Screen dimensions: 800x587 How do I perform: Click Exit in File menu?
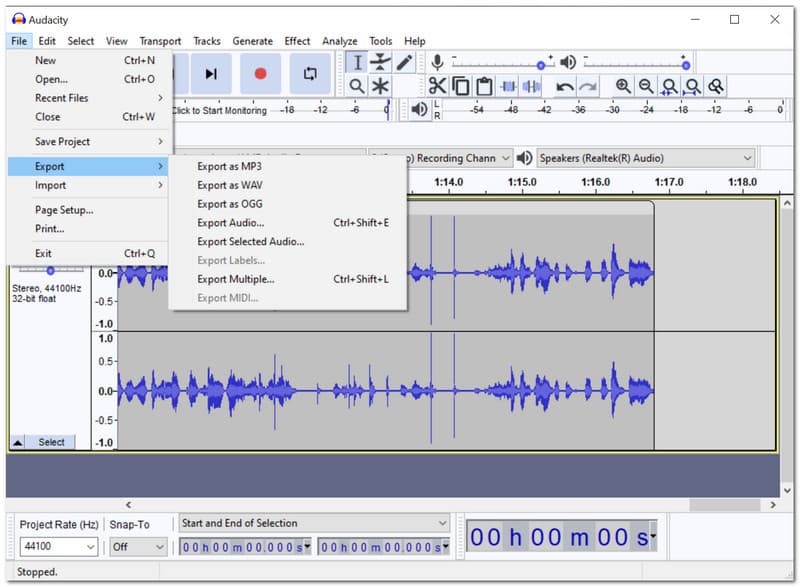pos(88,253)
